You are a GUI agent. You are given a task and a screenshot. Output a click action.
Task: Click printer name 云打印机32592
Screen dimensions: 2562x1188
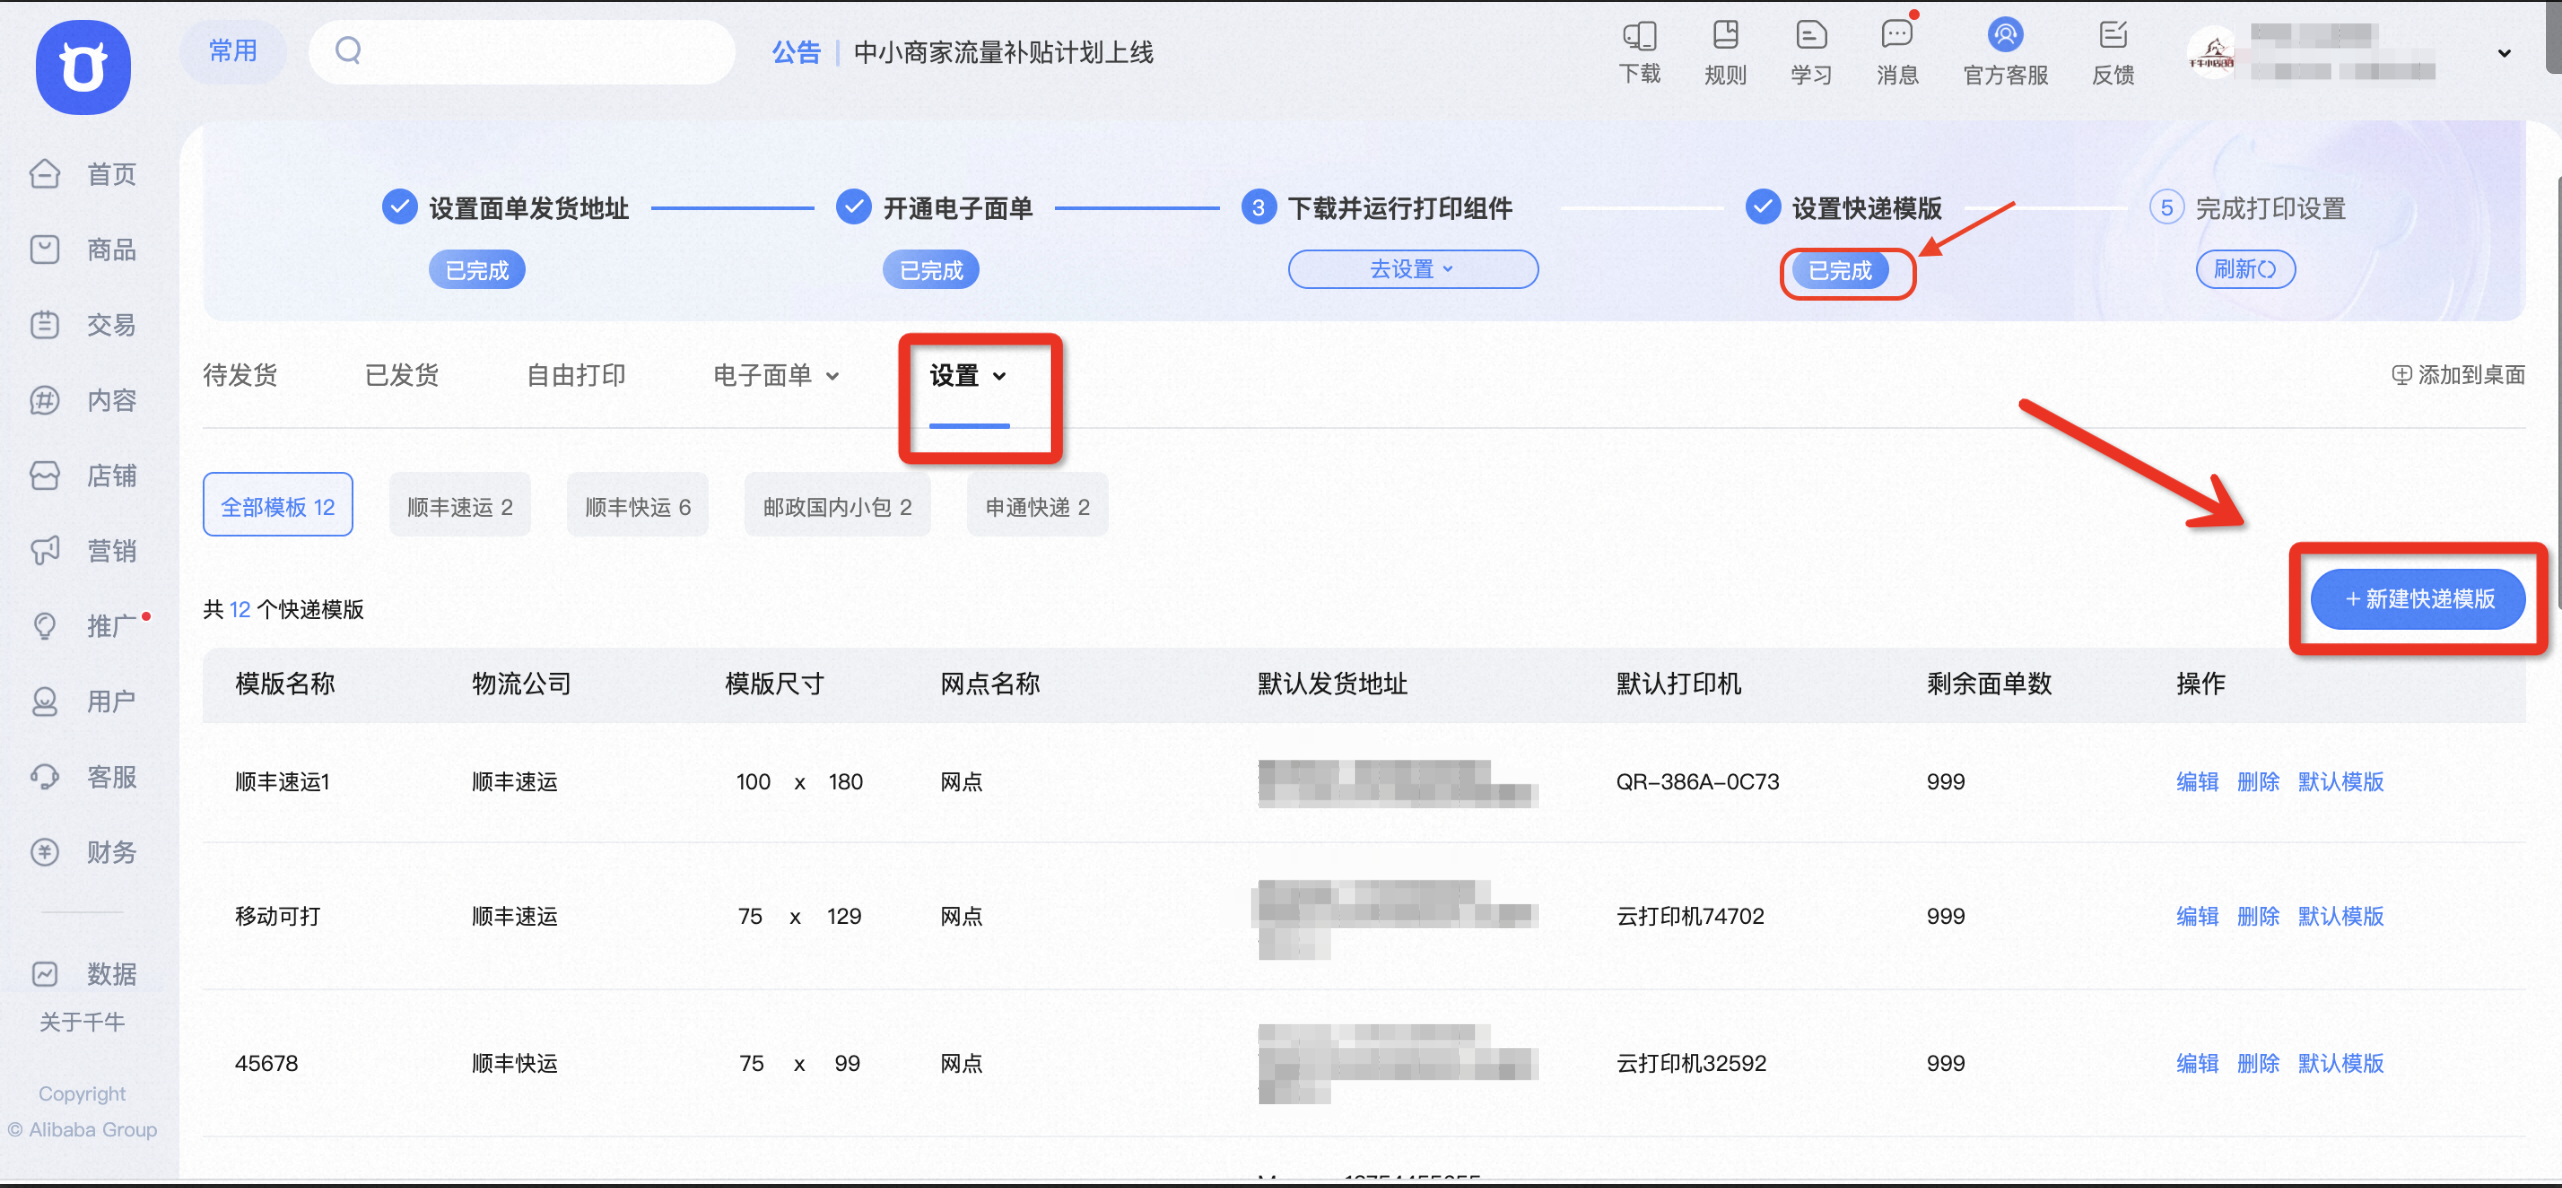tap(1692, 1063)
